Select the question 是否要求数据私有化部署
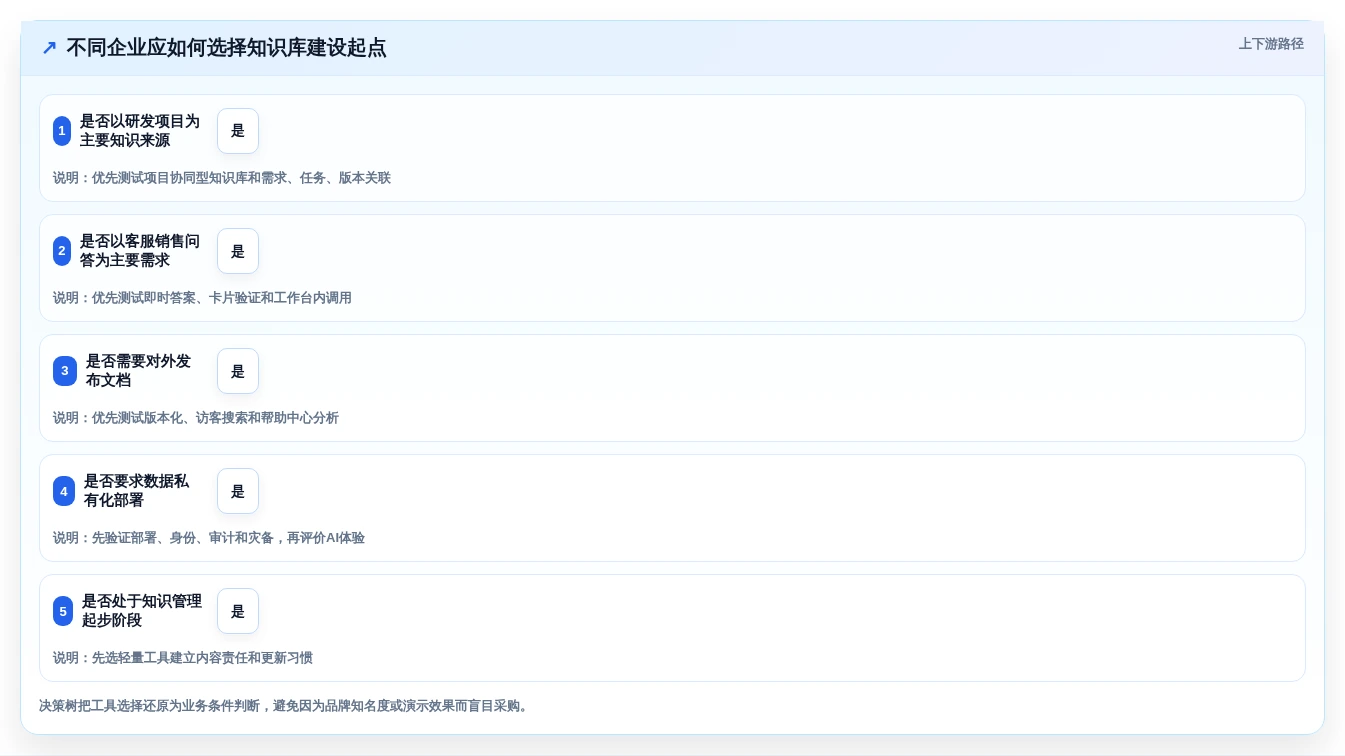Screen dimensions: 1345x756 136,491
